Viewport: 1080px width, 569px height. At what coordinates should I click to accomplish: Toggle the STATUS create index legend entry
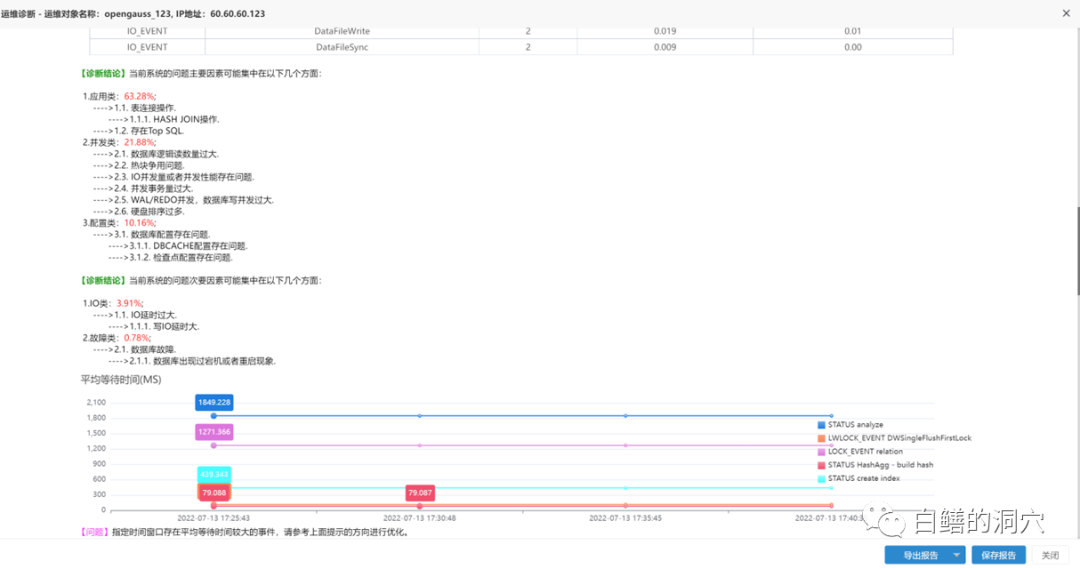point(864,479)
